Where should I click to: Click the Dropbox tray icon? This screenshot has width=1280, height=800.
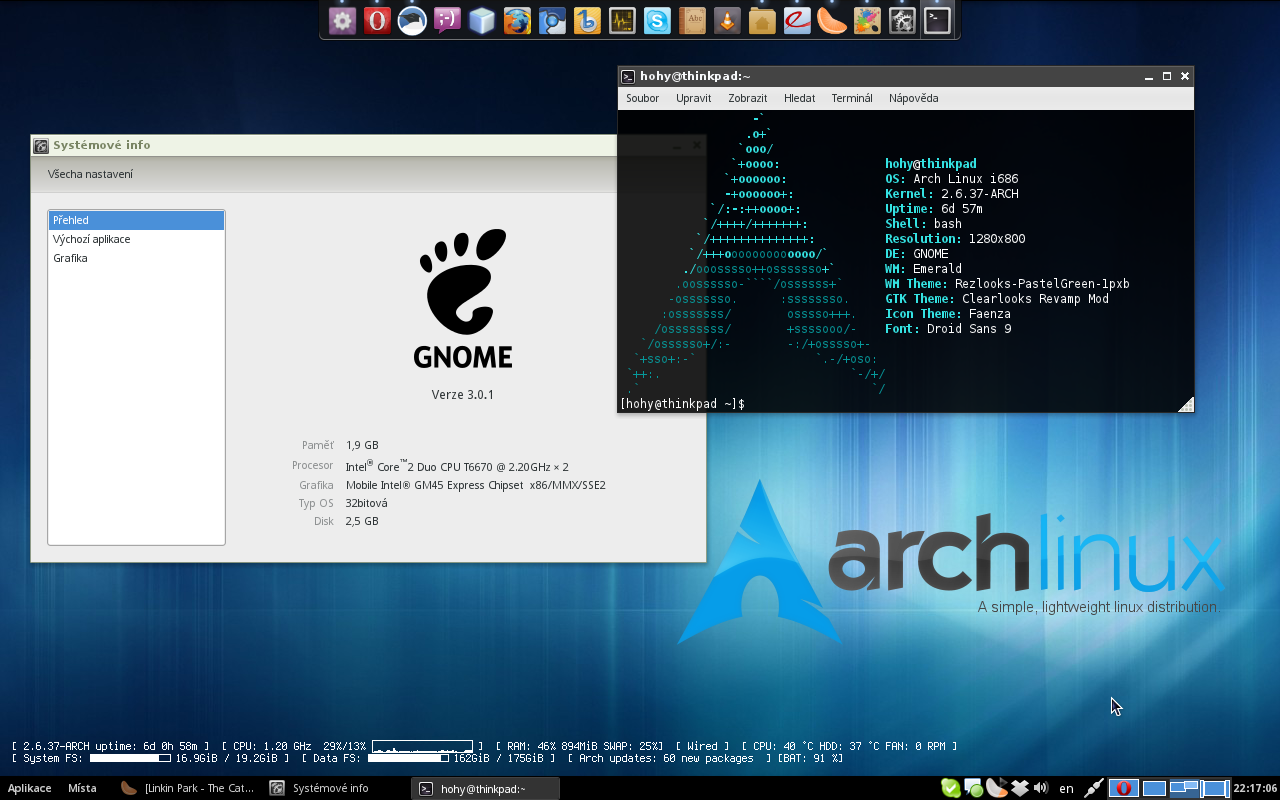tap(1020, 788)
